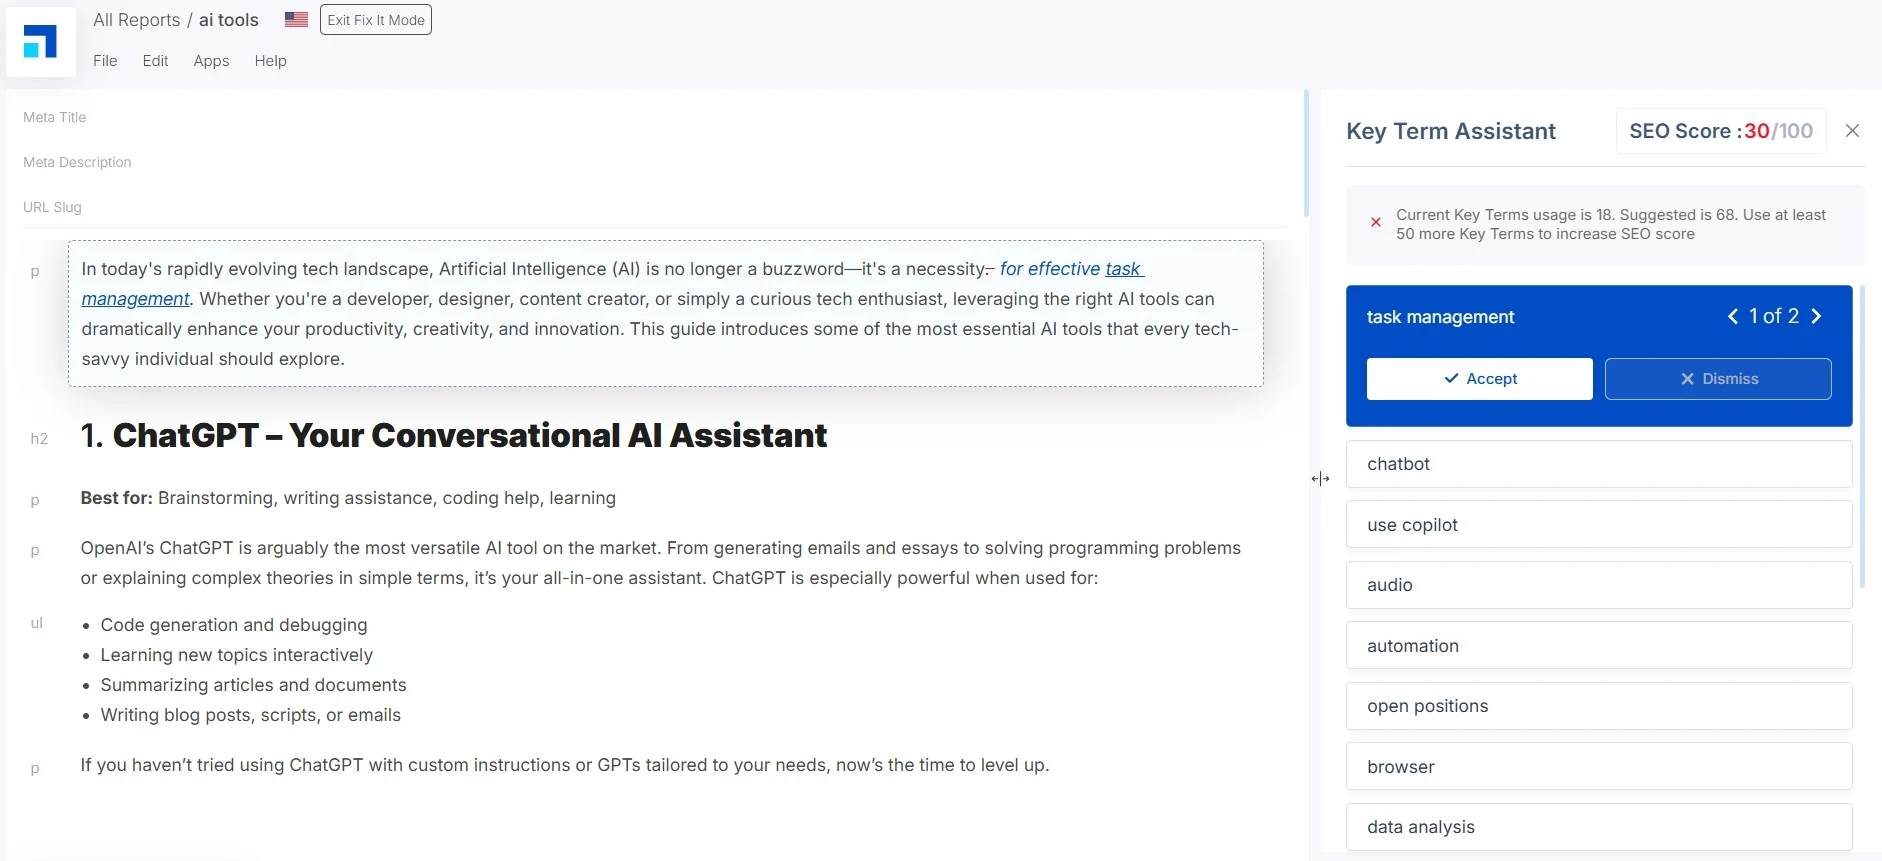Open the Help menu
Viewport: 1882px width, 861px height.
(x=270, y=61)
